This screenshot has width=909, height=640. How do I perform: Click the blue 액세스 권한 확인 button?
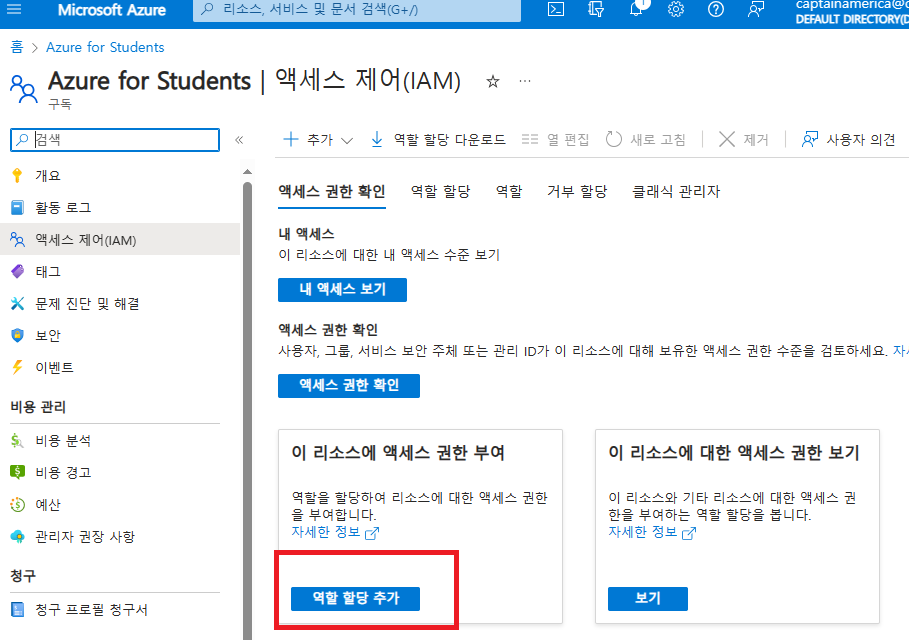(348, 386)
